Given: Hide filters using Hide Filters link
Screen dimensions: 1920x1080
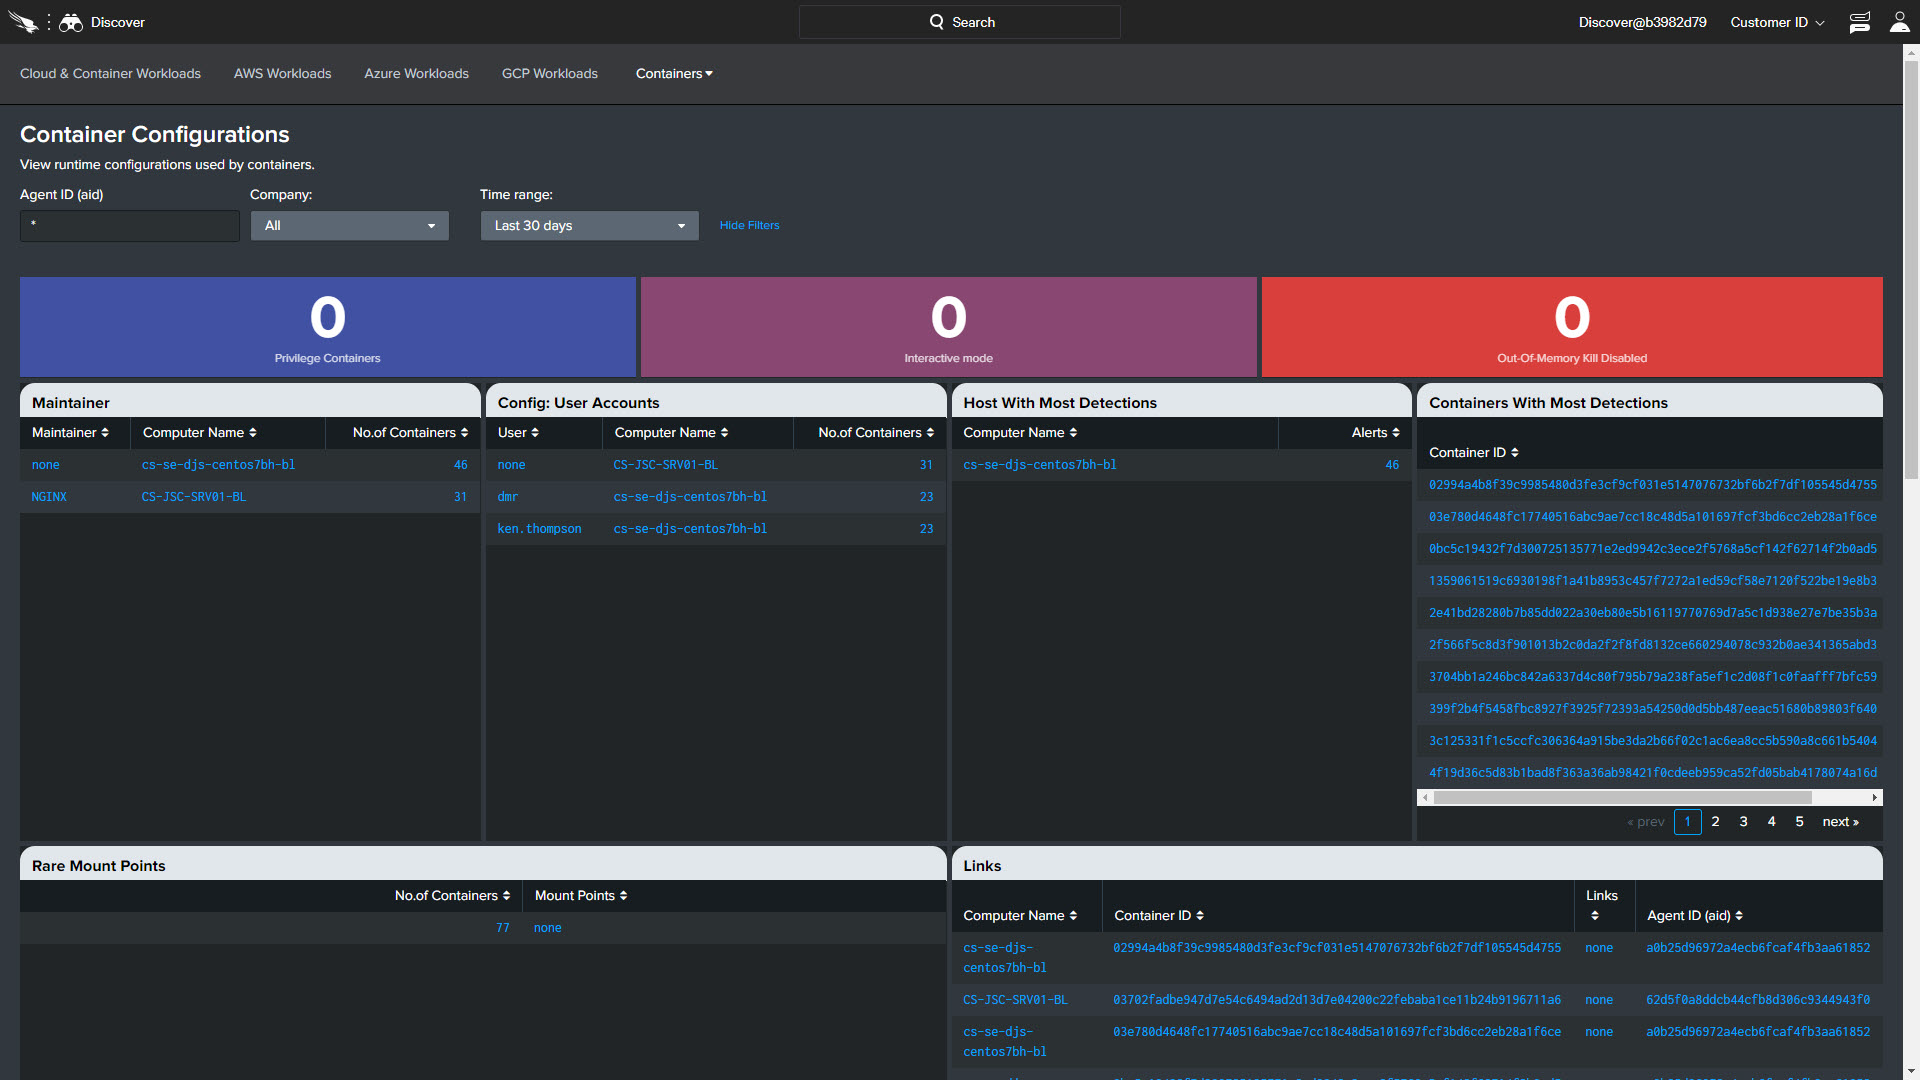Looking at the screenshot, I should pyautogui.click(x=749, y=224).
